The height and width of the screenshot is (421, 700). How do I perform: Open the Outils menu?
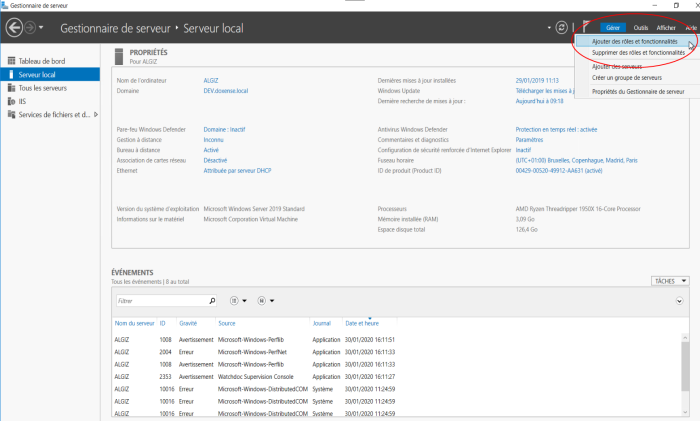[641, 28]
